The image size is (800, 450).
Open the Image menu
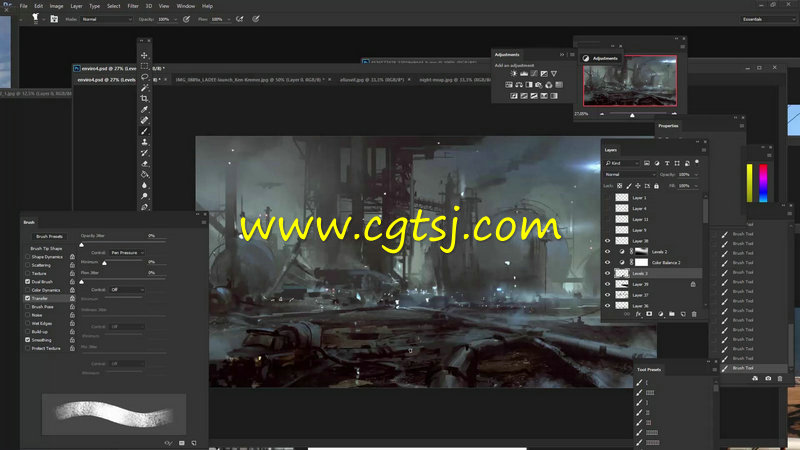pyautogui.click(x=56, y=6)
